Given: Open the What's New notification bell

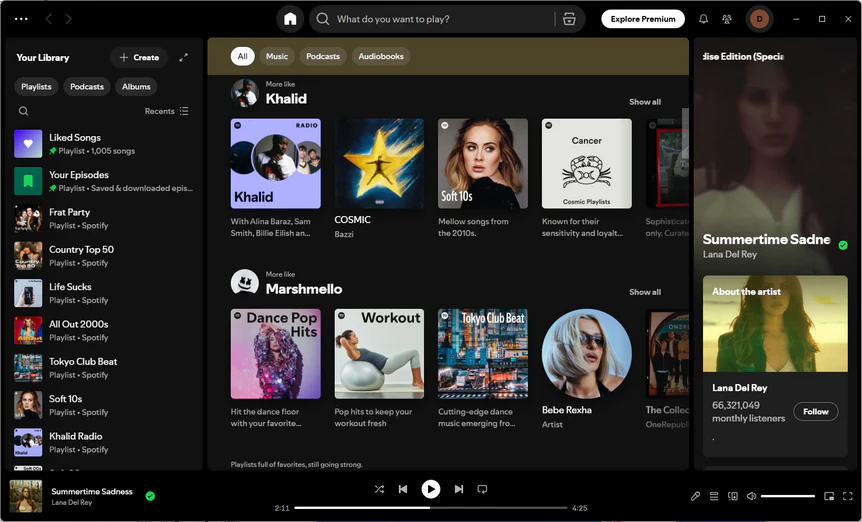Looking at the screenshot, I should pos(703,19).
